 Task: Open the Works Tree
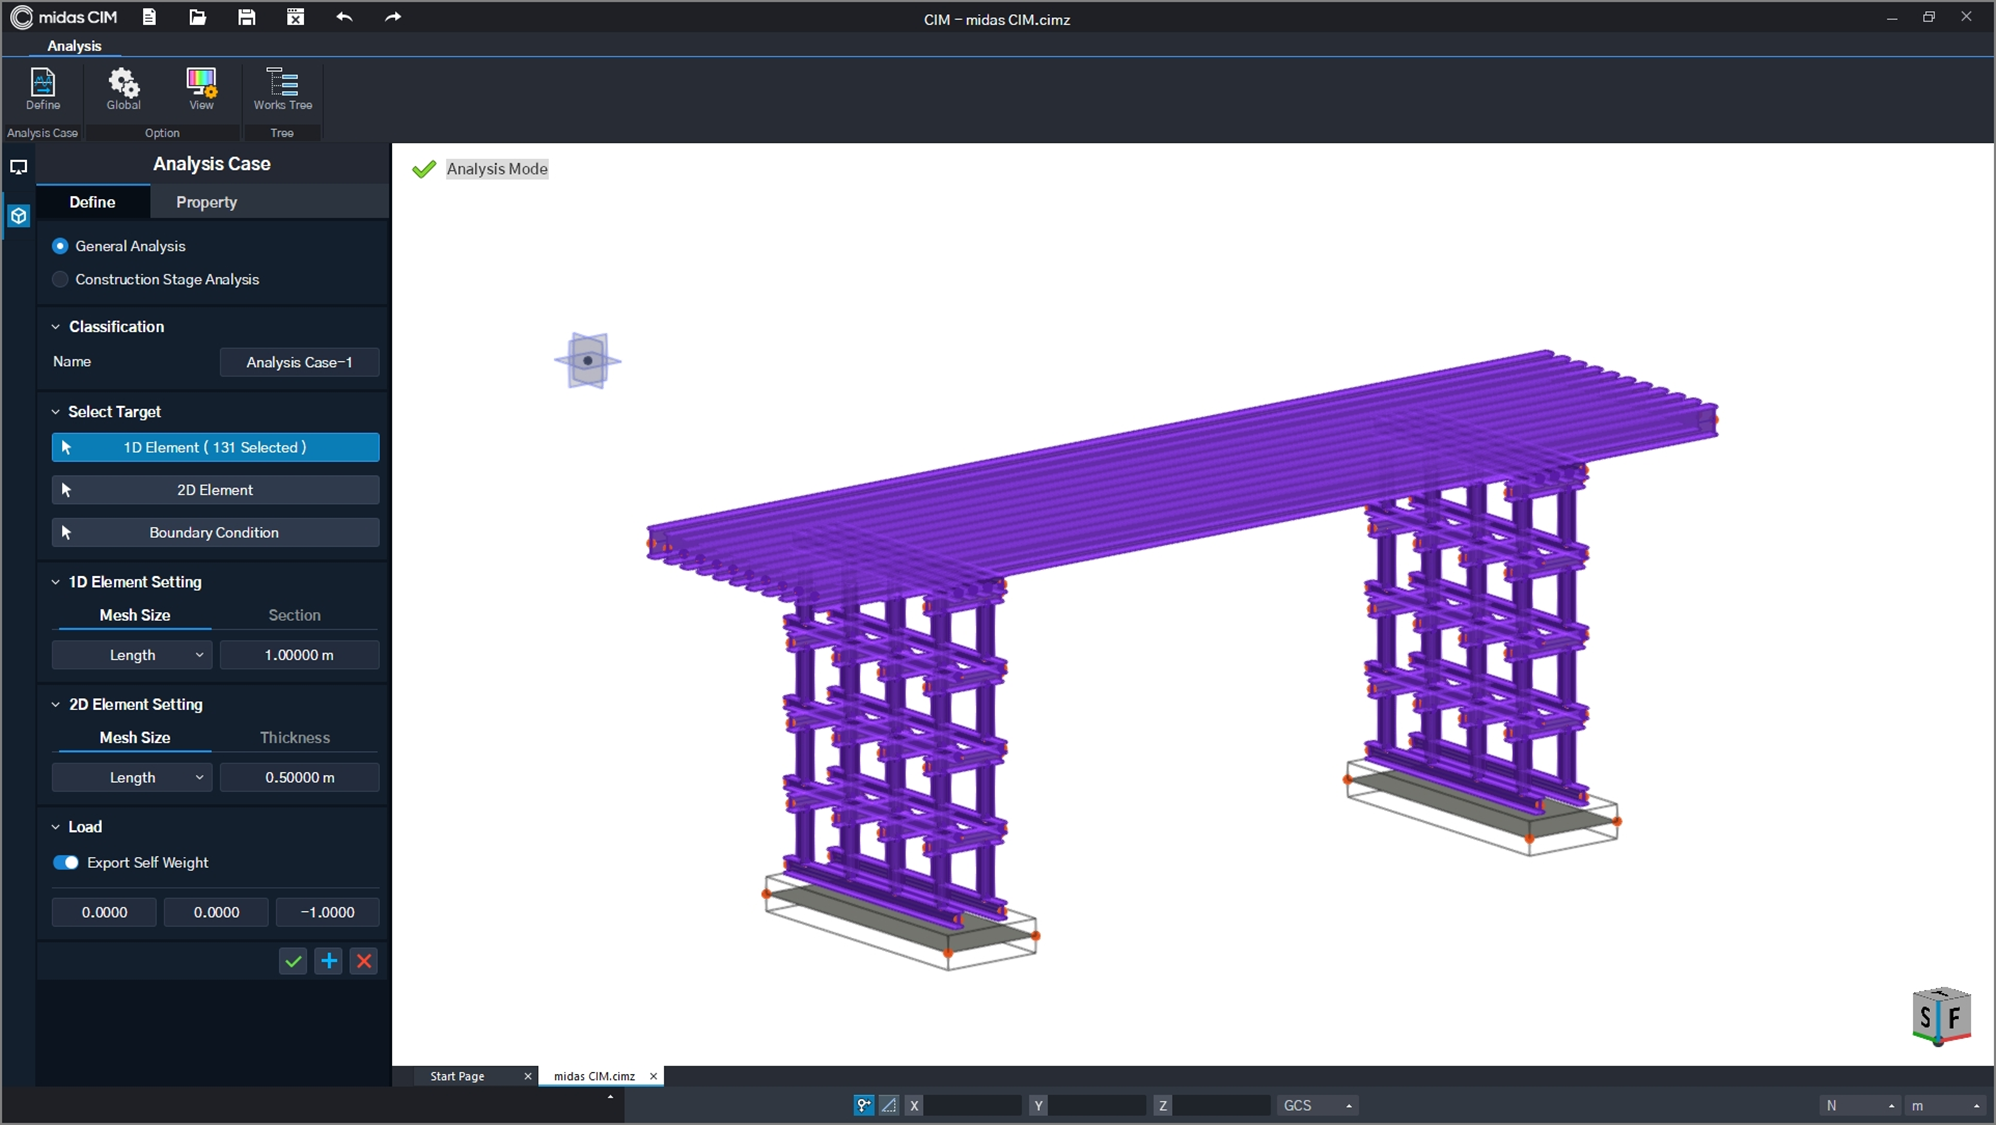283,89
